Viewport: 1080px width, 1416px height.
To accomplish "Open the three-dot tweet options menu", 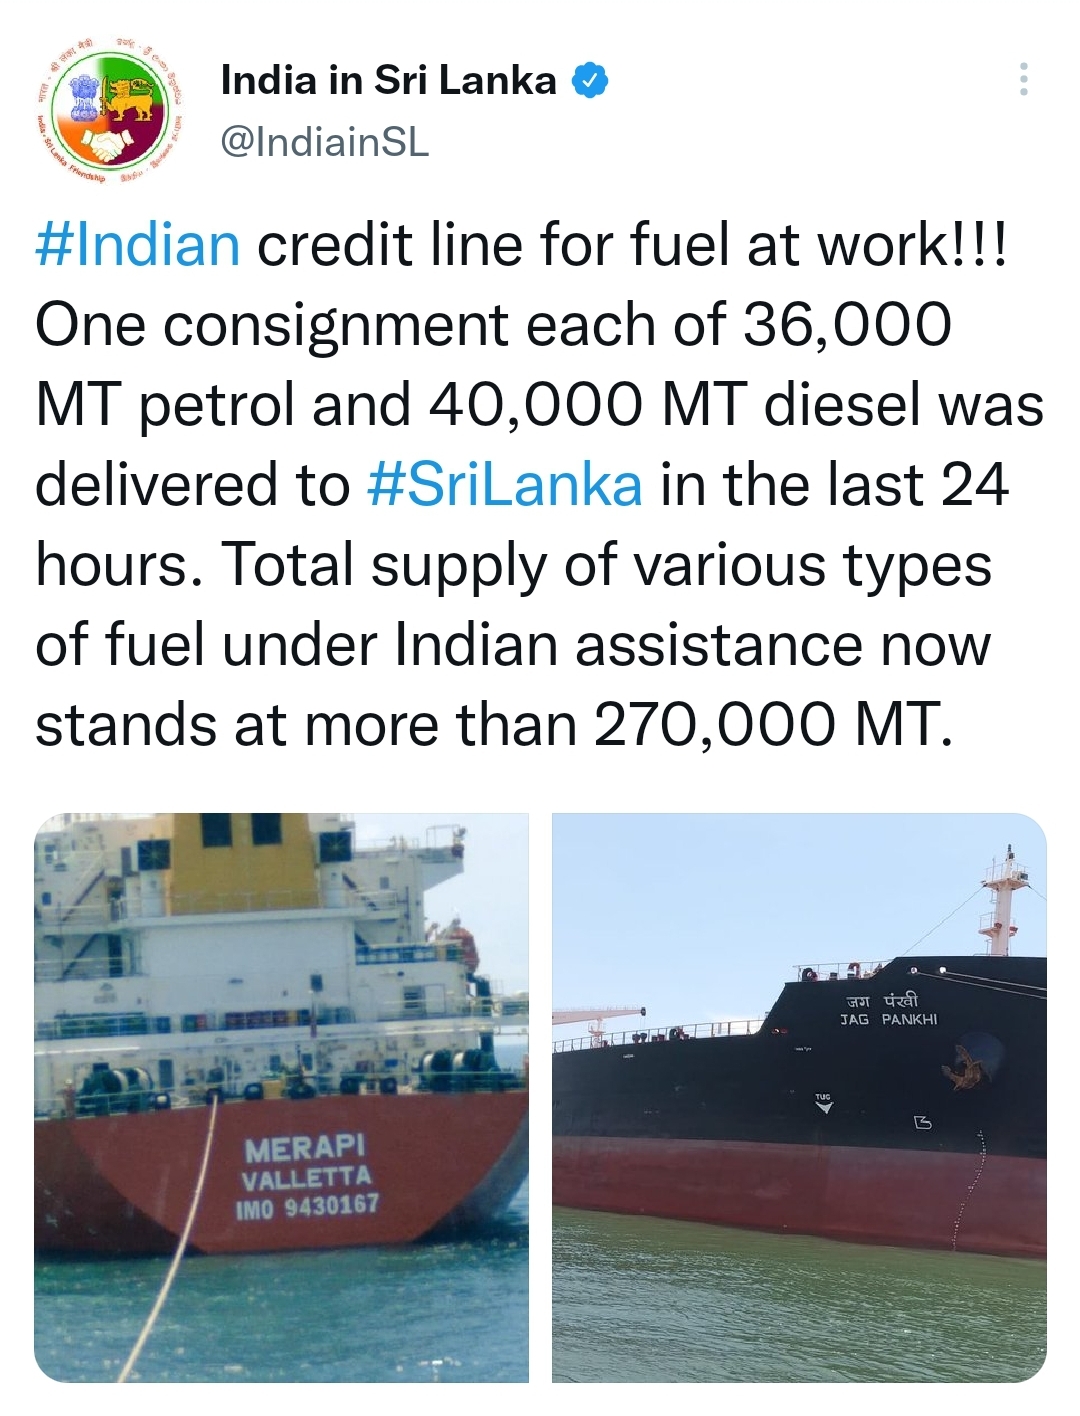I will click(1023, 79).
